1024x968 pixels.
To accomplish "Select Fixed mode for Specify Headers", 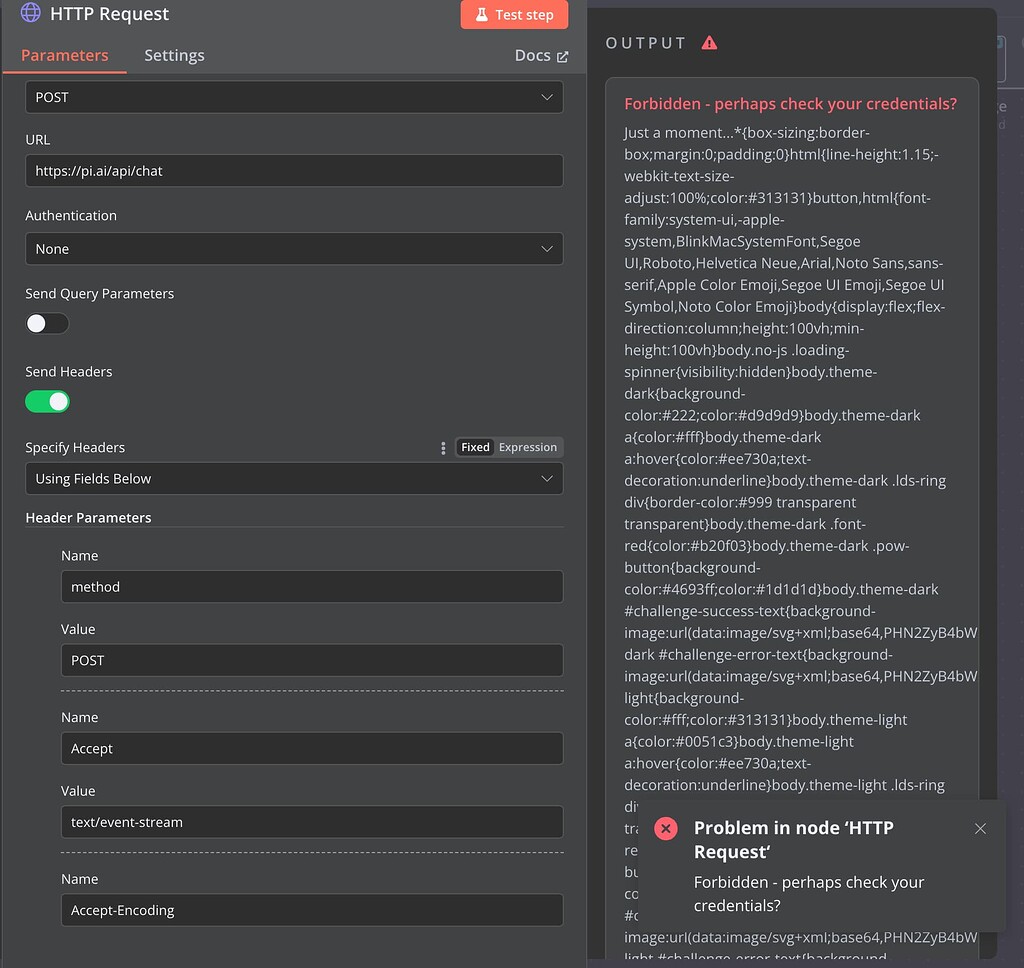I will [x=475, y=447].
